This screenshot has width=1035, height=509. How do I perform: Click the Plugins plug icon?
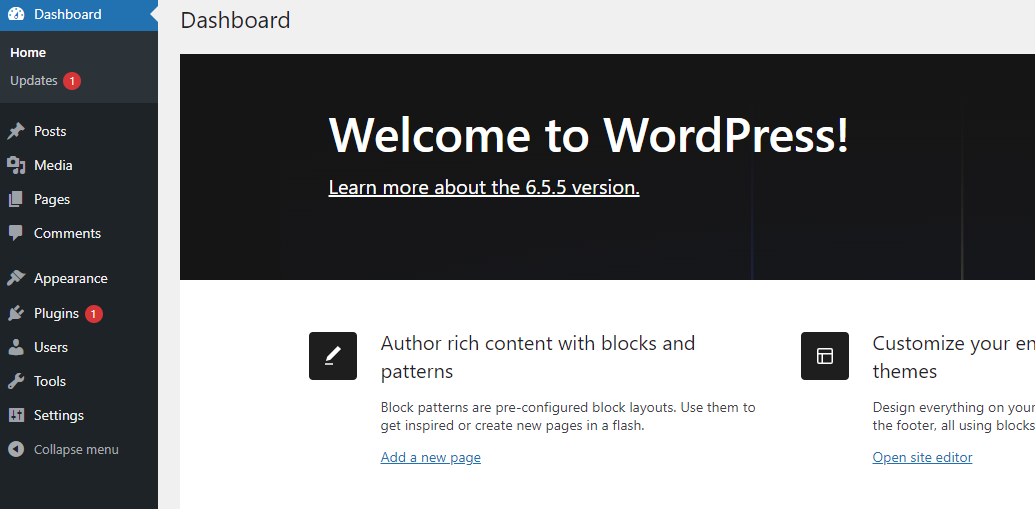pos(16,314)
